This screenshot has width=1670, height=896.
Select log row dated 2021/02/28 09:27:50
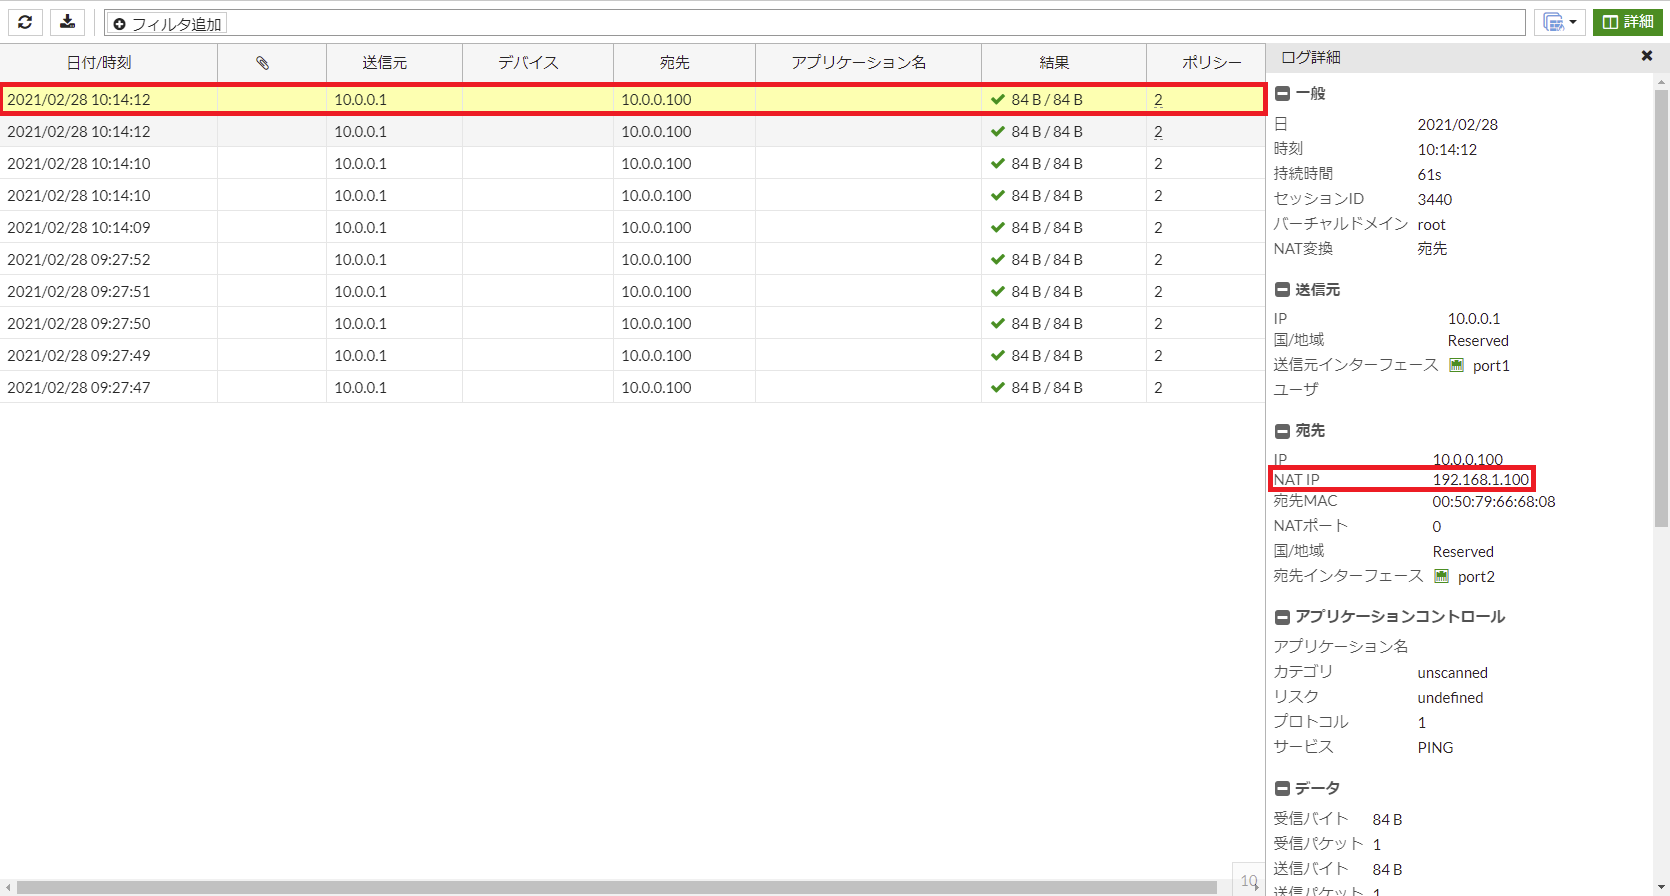pos(632,323)
